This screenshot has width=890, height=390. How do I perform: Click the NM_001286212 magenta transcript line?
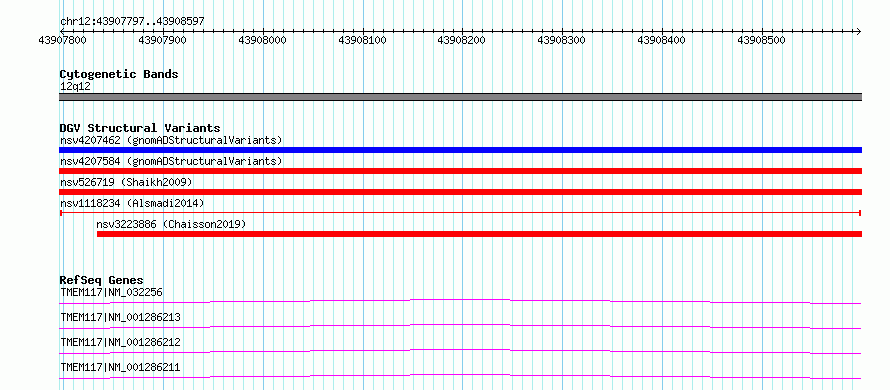(460, 351)
